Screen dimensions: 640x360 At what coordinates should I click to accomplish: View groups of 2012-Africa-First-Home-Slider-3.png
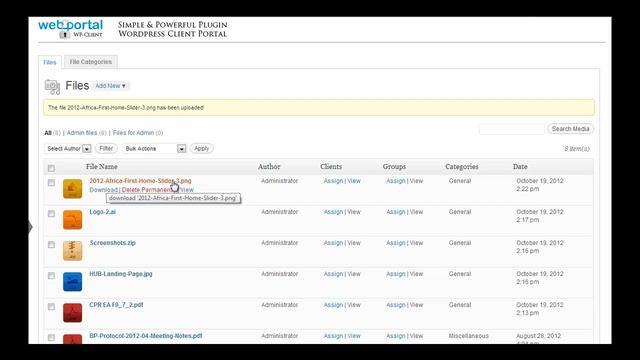pyautogui.click(x=416, y=181)
